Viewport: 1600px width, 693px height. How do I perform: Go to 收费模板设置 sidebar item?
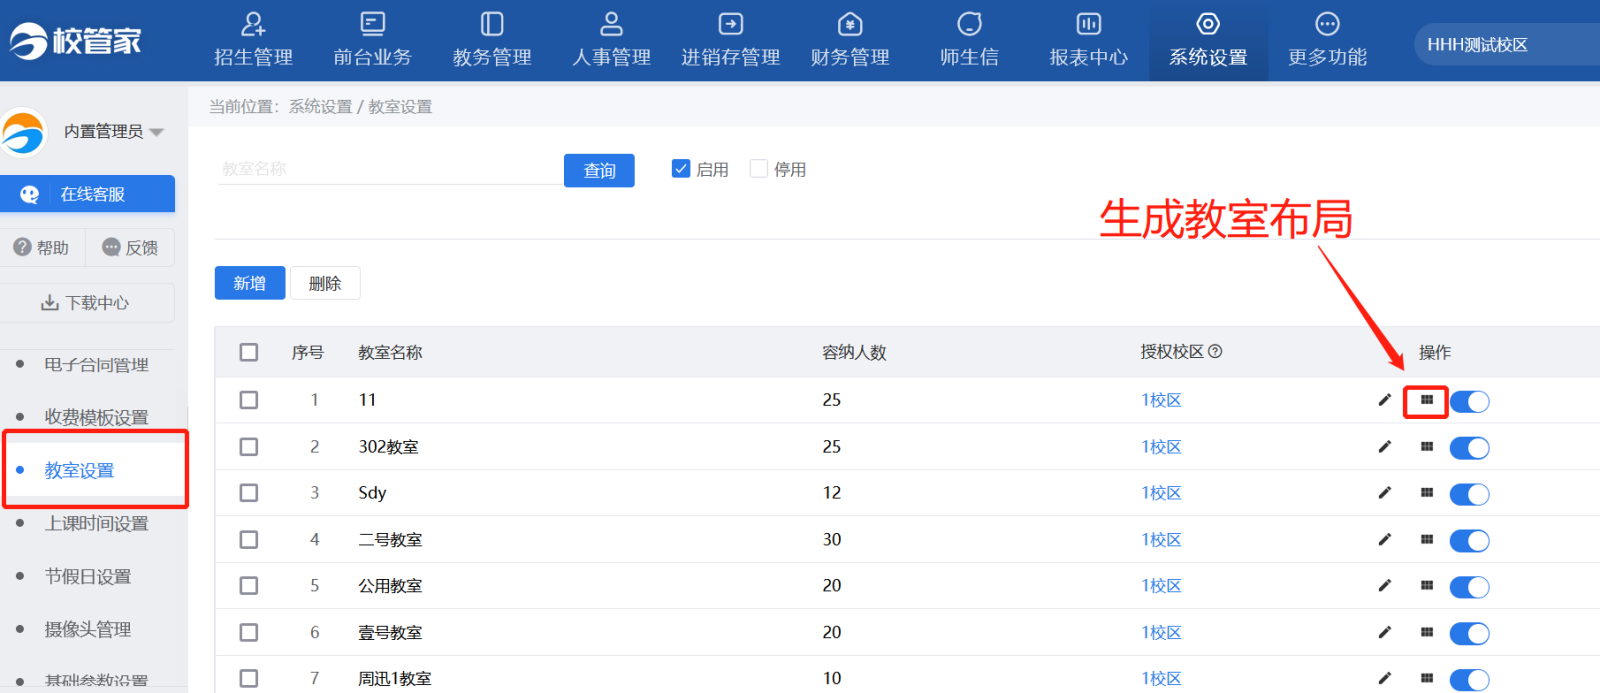click(x=96, y=417)
